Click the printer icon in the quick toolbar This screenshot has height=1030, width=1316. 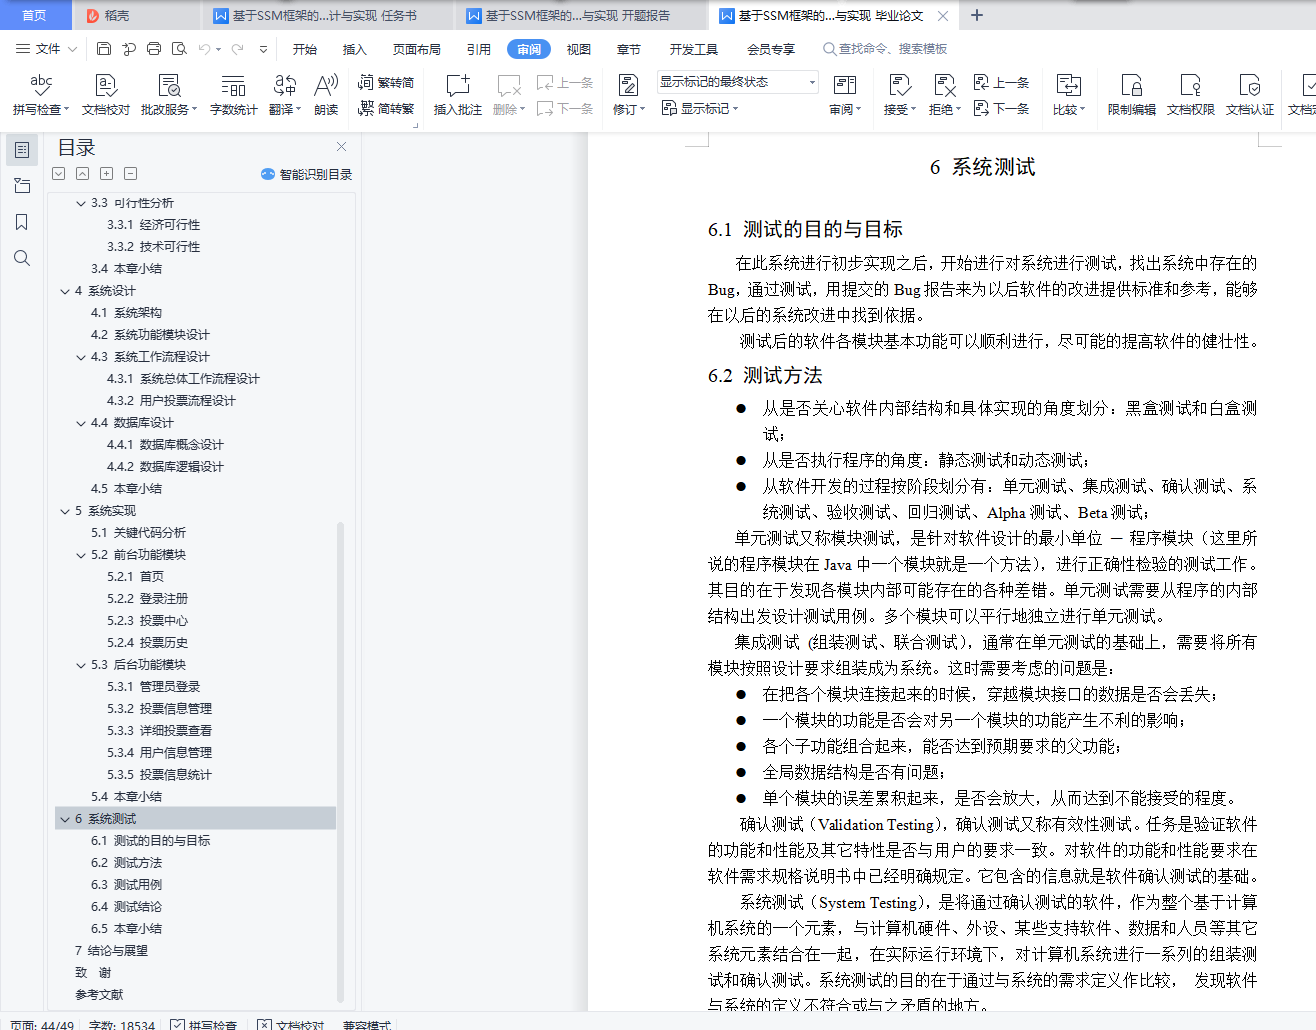point(154,49)
